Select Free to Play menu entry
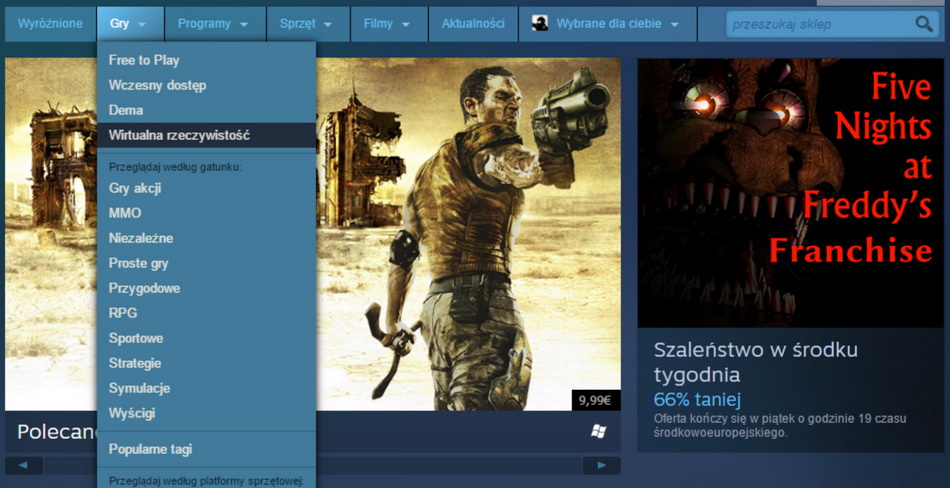 coord(206,60)
